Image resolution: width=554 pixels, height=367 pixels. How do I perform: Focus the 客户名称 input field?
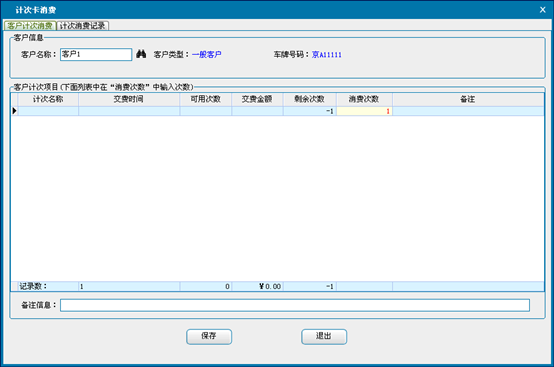[x=96, y=54]
